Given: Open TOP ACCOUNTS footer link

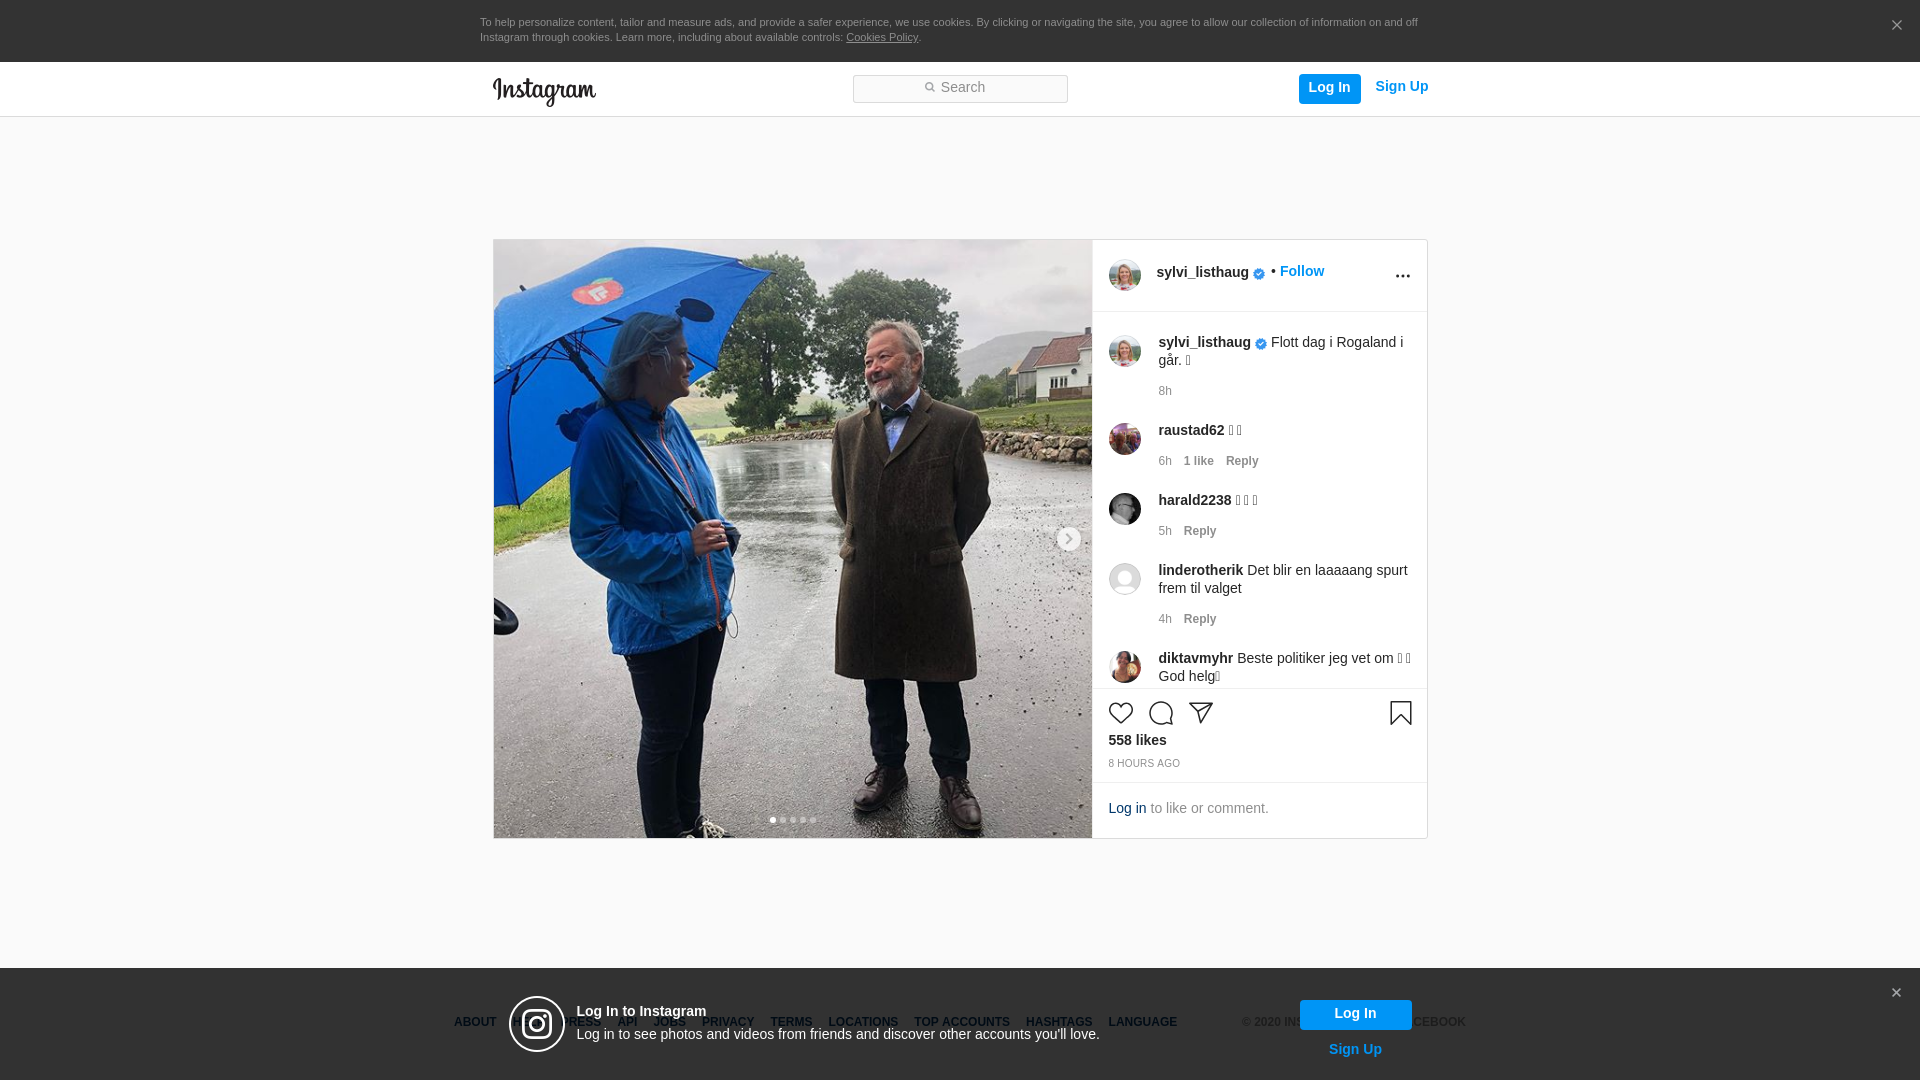Looking at the screenshot, I should (x=962, y=1022).
